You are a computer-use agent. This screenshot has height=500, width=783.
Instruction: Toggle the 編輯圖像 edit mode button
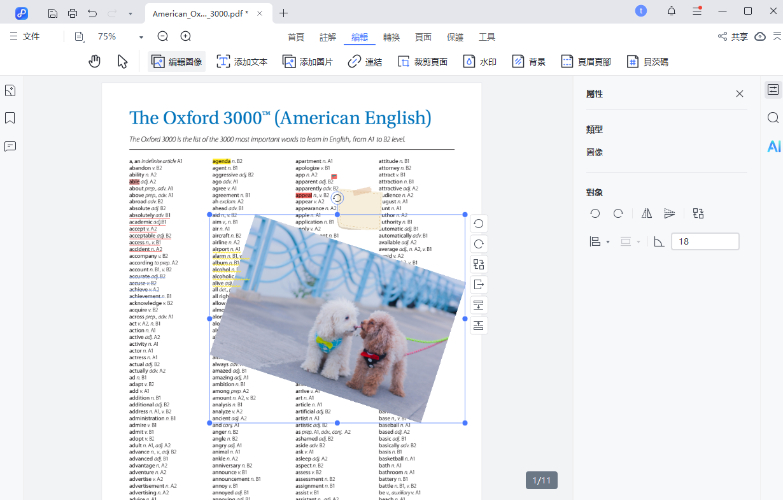pyautogui.click(x=177, y=62)
